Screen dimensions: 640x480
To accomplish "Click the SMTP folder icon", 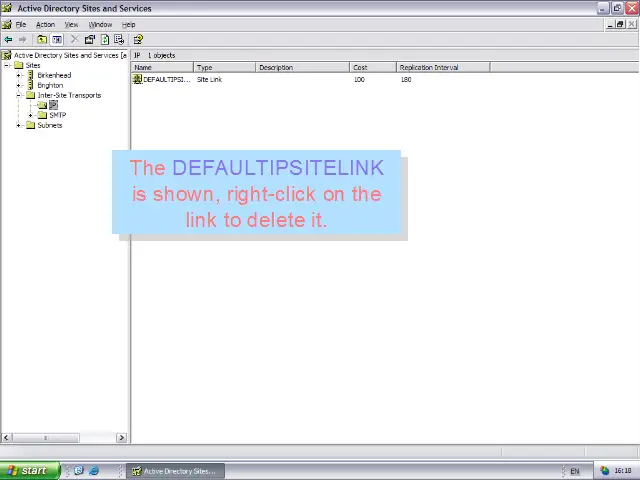I will coord(42,115).
